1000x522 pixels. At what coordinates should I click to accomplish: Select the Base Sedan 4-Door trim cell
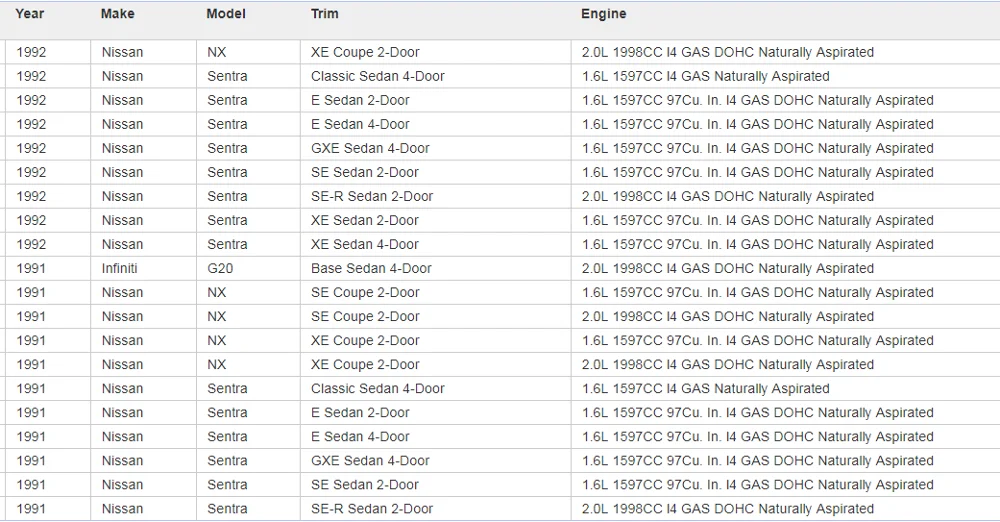(371, 268)
